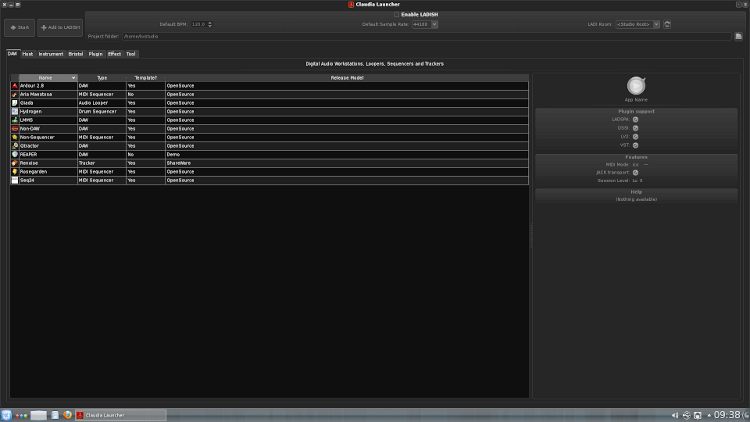Screen dimensions: 750x422
Task: Click the Giada row icon
Action: 15,103
